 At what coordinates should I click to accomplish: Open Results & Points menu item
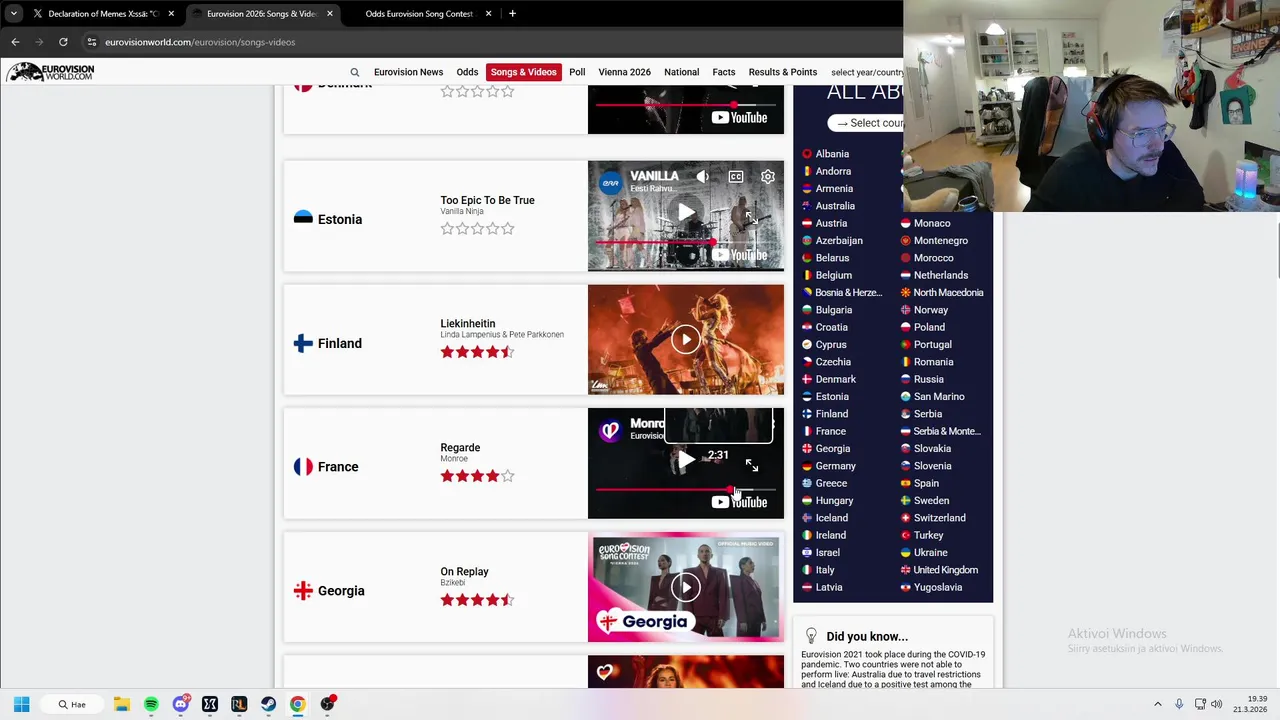783,72
